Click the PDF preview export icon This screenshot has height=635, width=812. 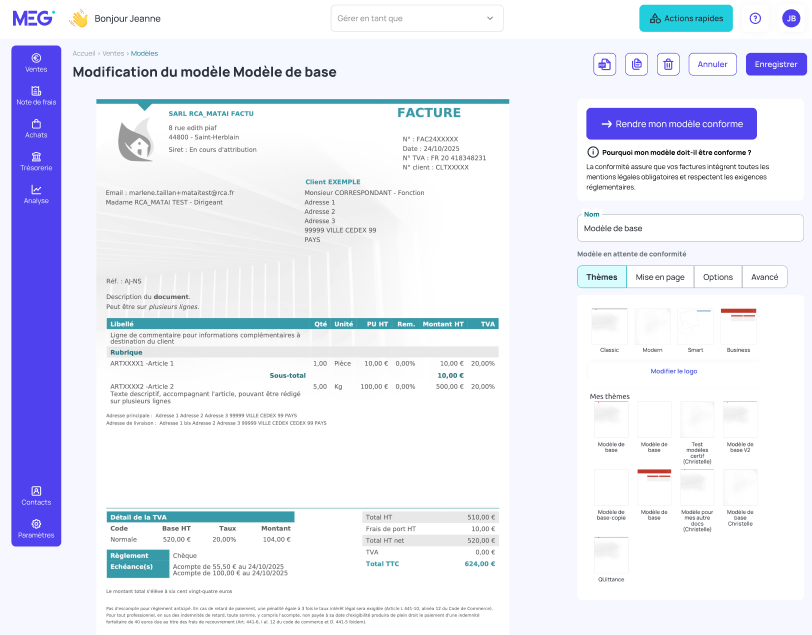[x=604, y=64]
